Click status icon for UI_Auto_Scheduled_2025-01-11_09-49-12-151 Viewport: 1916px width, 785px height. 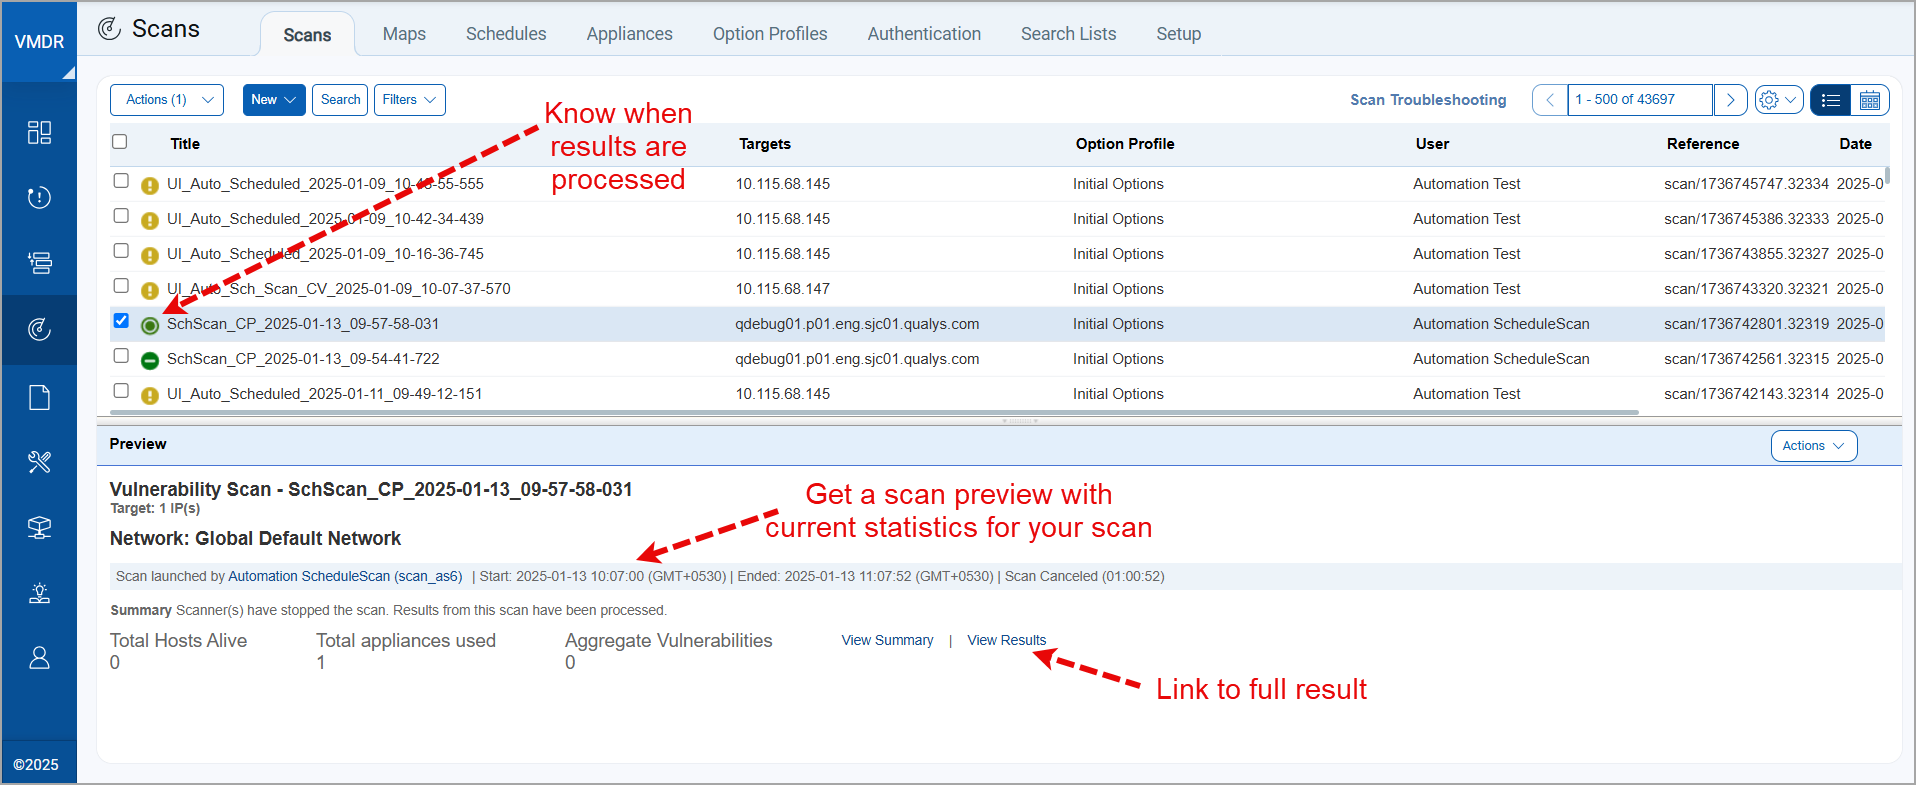(150, 395)
